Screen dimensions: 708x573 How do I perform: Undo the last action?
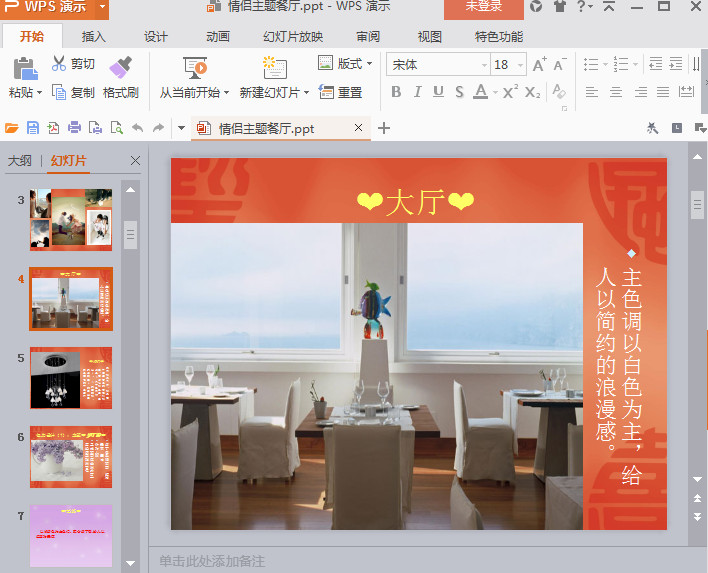[x=137, y=128]
